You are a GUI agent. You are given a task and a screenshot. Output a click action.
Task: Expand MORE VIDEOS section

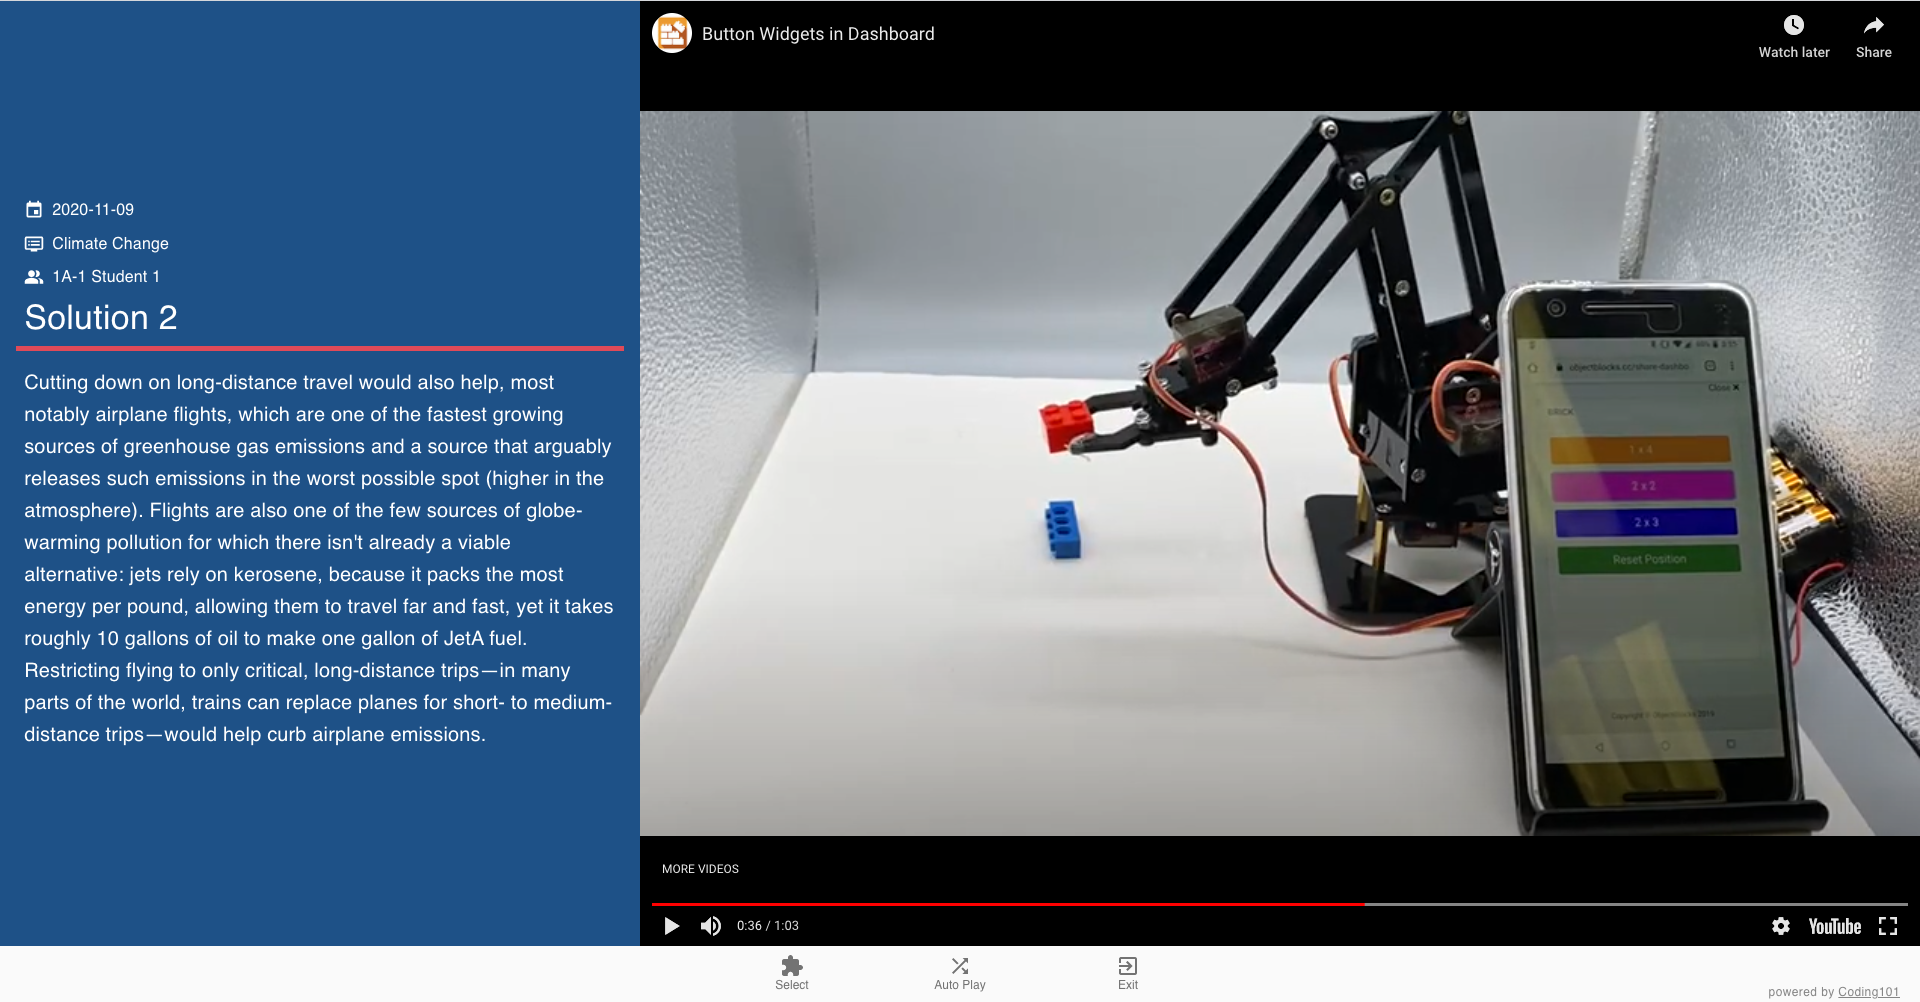pyautogui.click(x=700, y=869)
